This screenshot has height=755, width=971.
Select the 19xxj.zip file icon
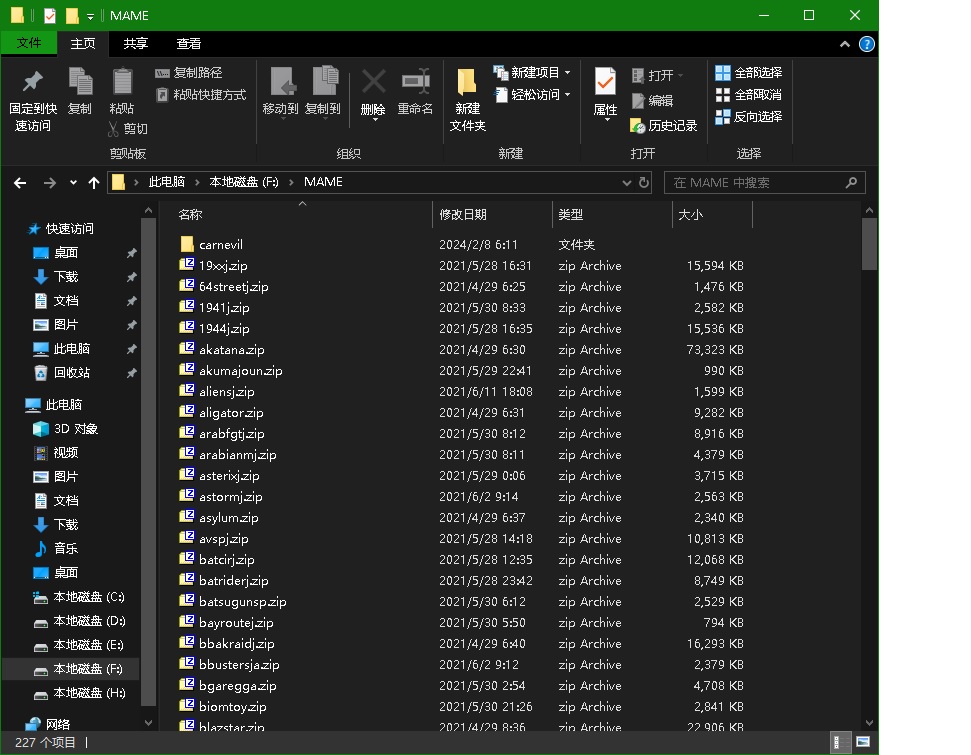tap(186, 265)
